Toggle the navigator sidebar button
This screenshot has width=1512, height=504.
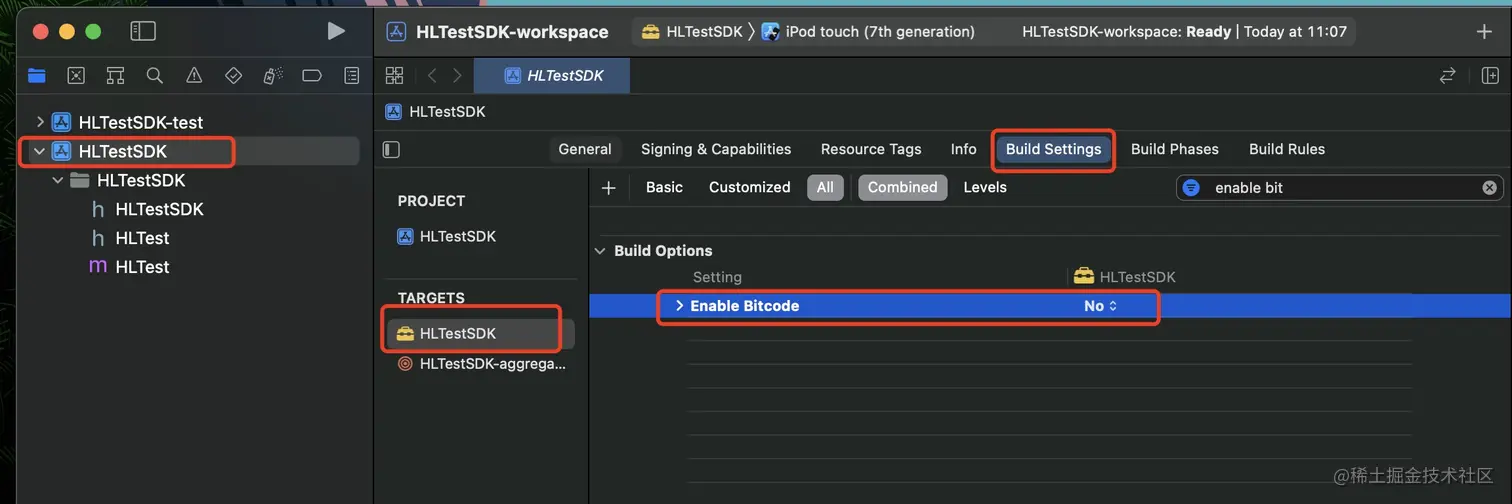click(x=143, y=31)
